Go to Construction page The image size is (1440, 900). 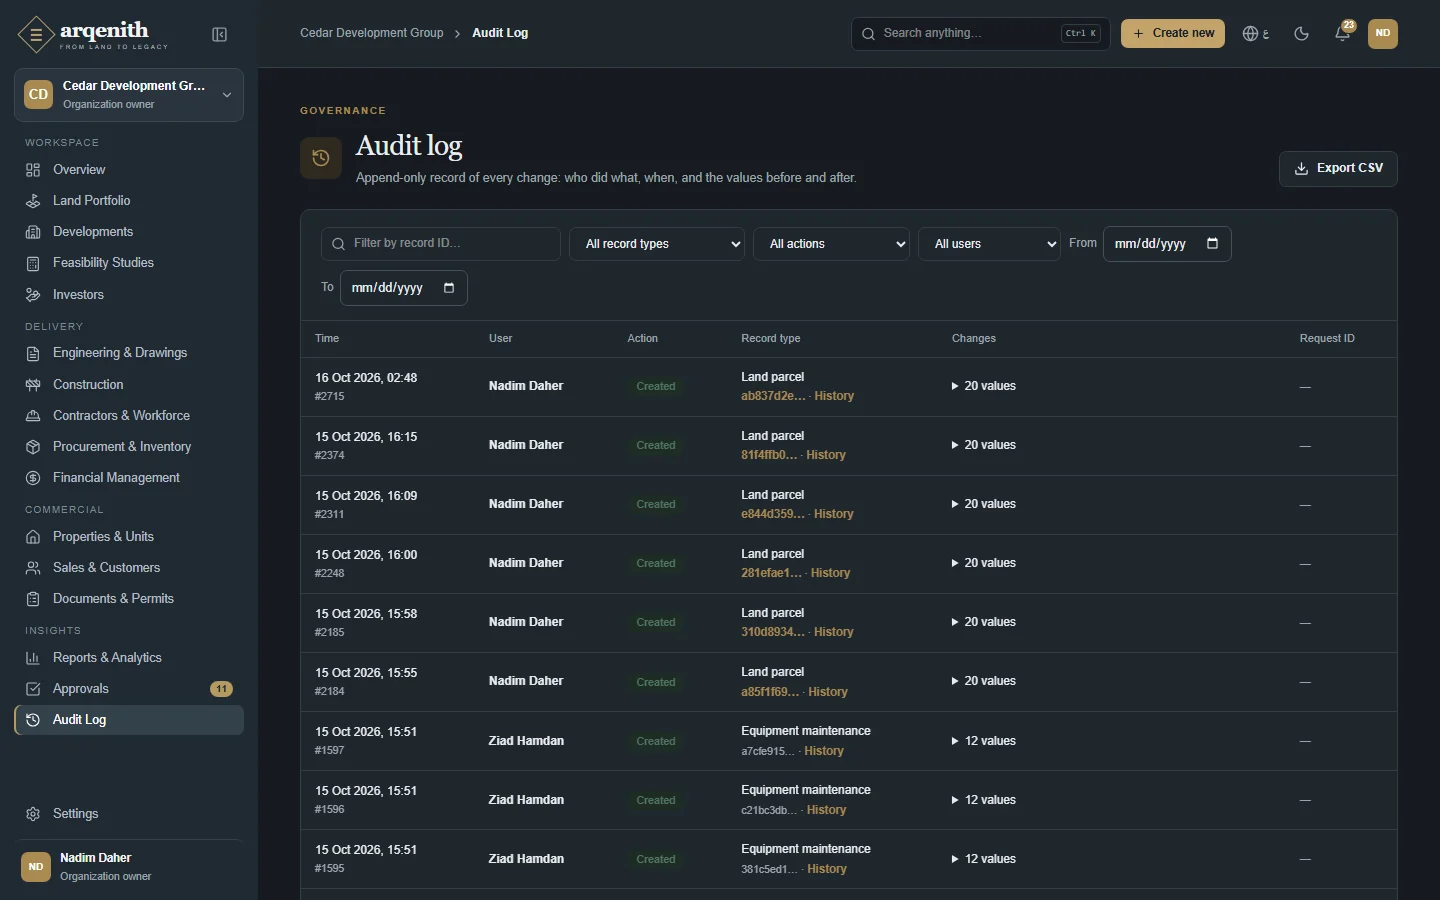coord(128,385)
